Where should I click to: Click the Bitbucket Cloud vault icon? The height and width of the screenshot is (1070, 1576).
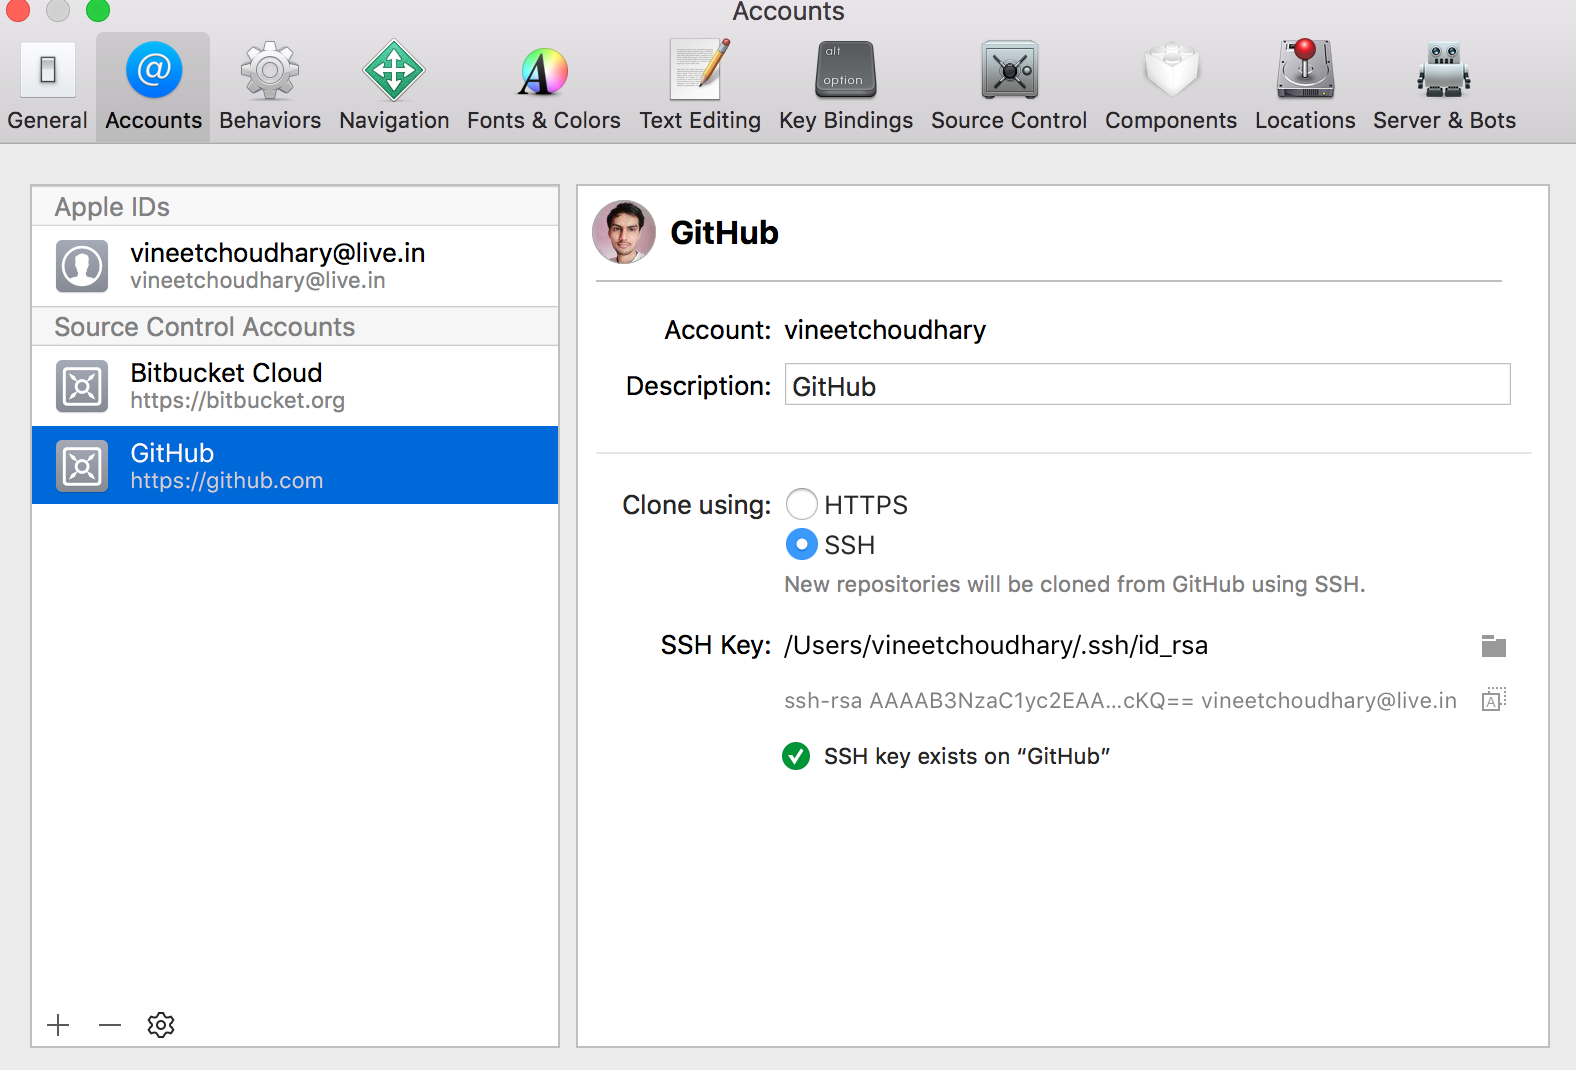coord(82,386)
